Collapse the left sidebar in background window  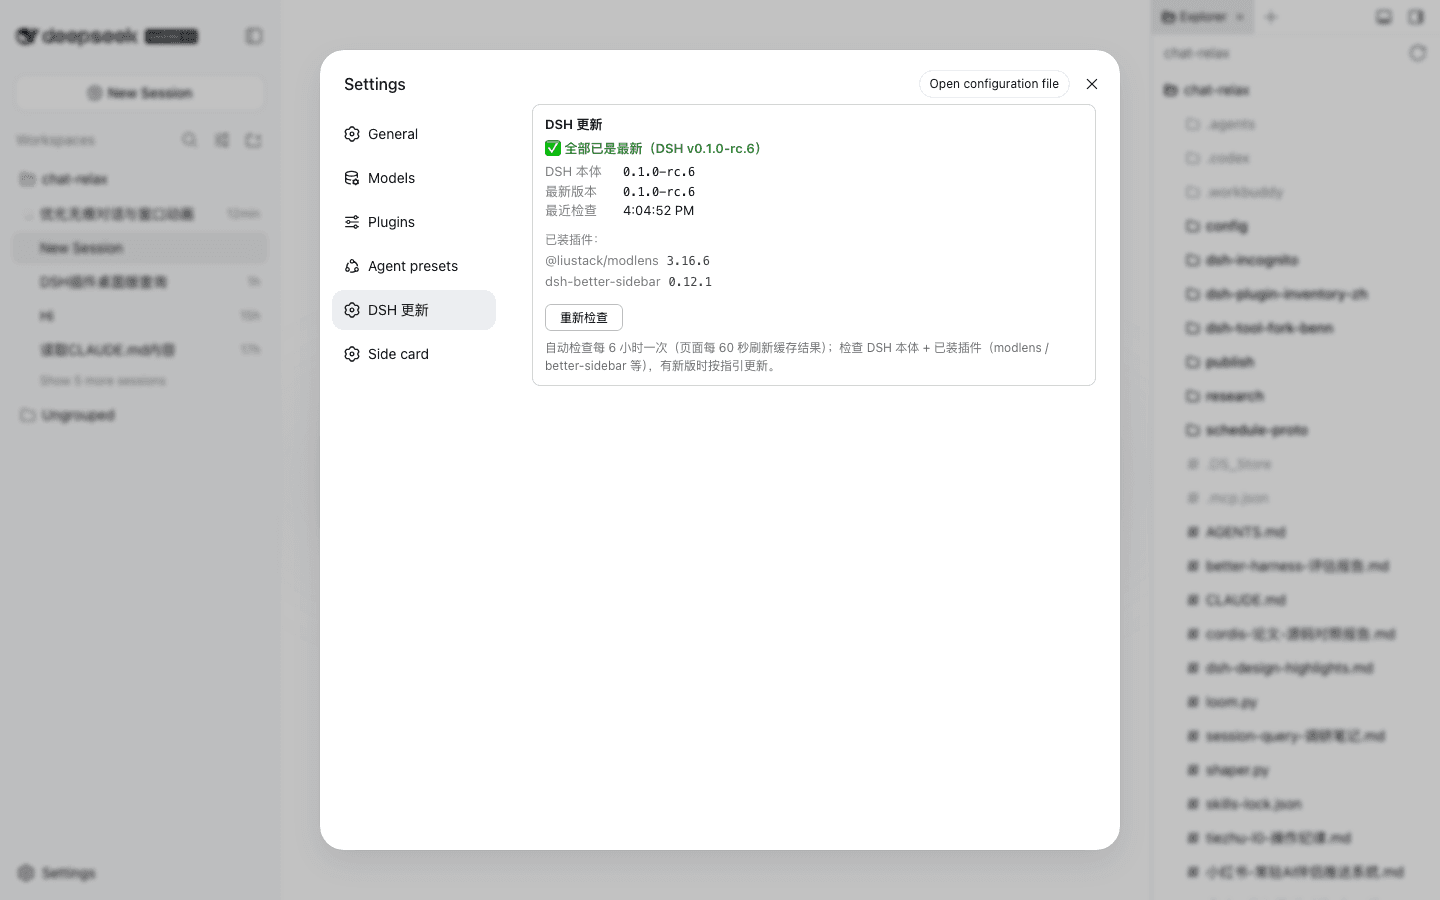(x=254, y=36)
